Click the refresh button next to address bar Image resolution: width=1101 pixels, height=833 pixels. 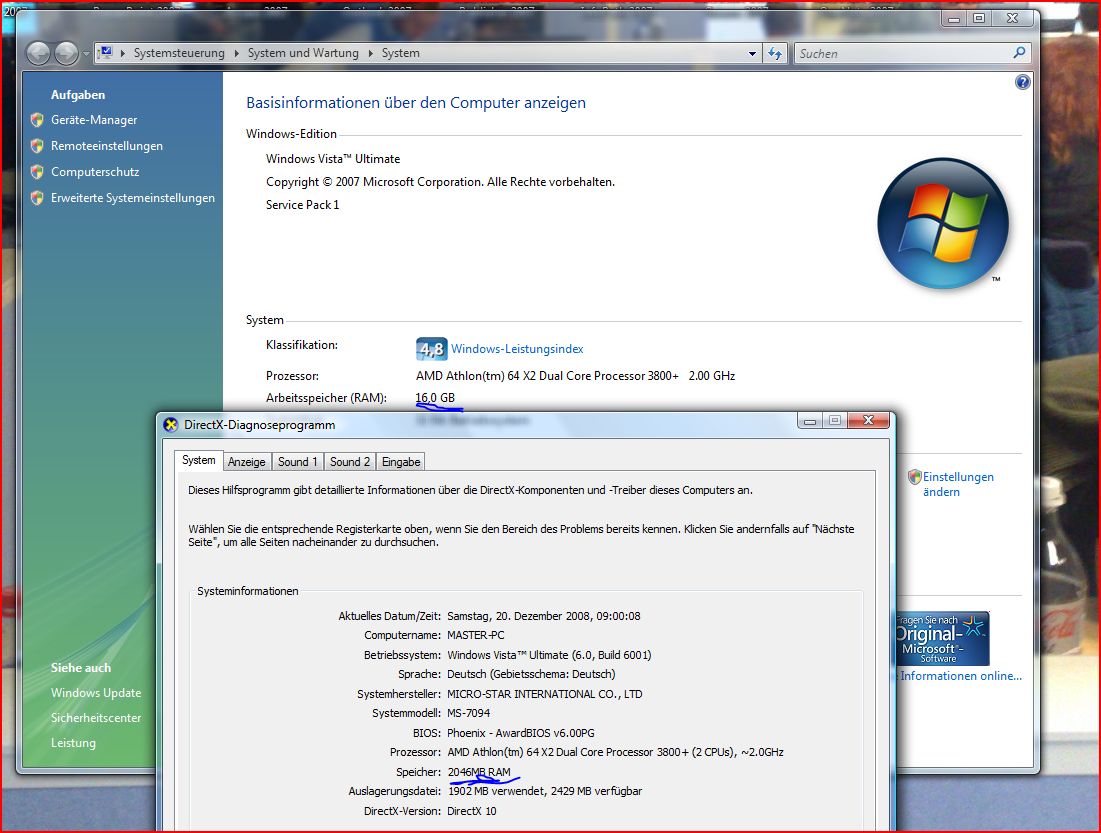774,53
